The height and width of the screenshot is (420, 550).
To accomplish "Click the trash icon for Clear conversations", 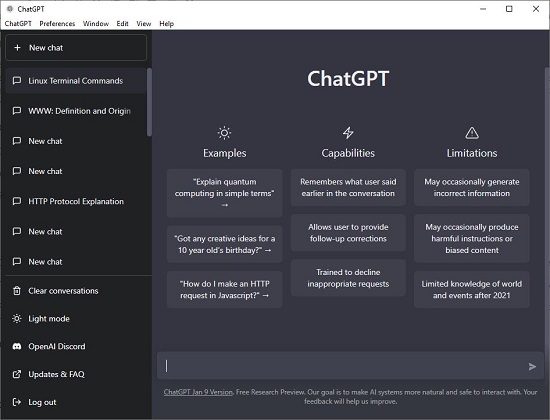I will 16,291.
